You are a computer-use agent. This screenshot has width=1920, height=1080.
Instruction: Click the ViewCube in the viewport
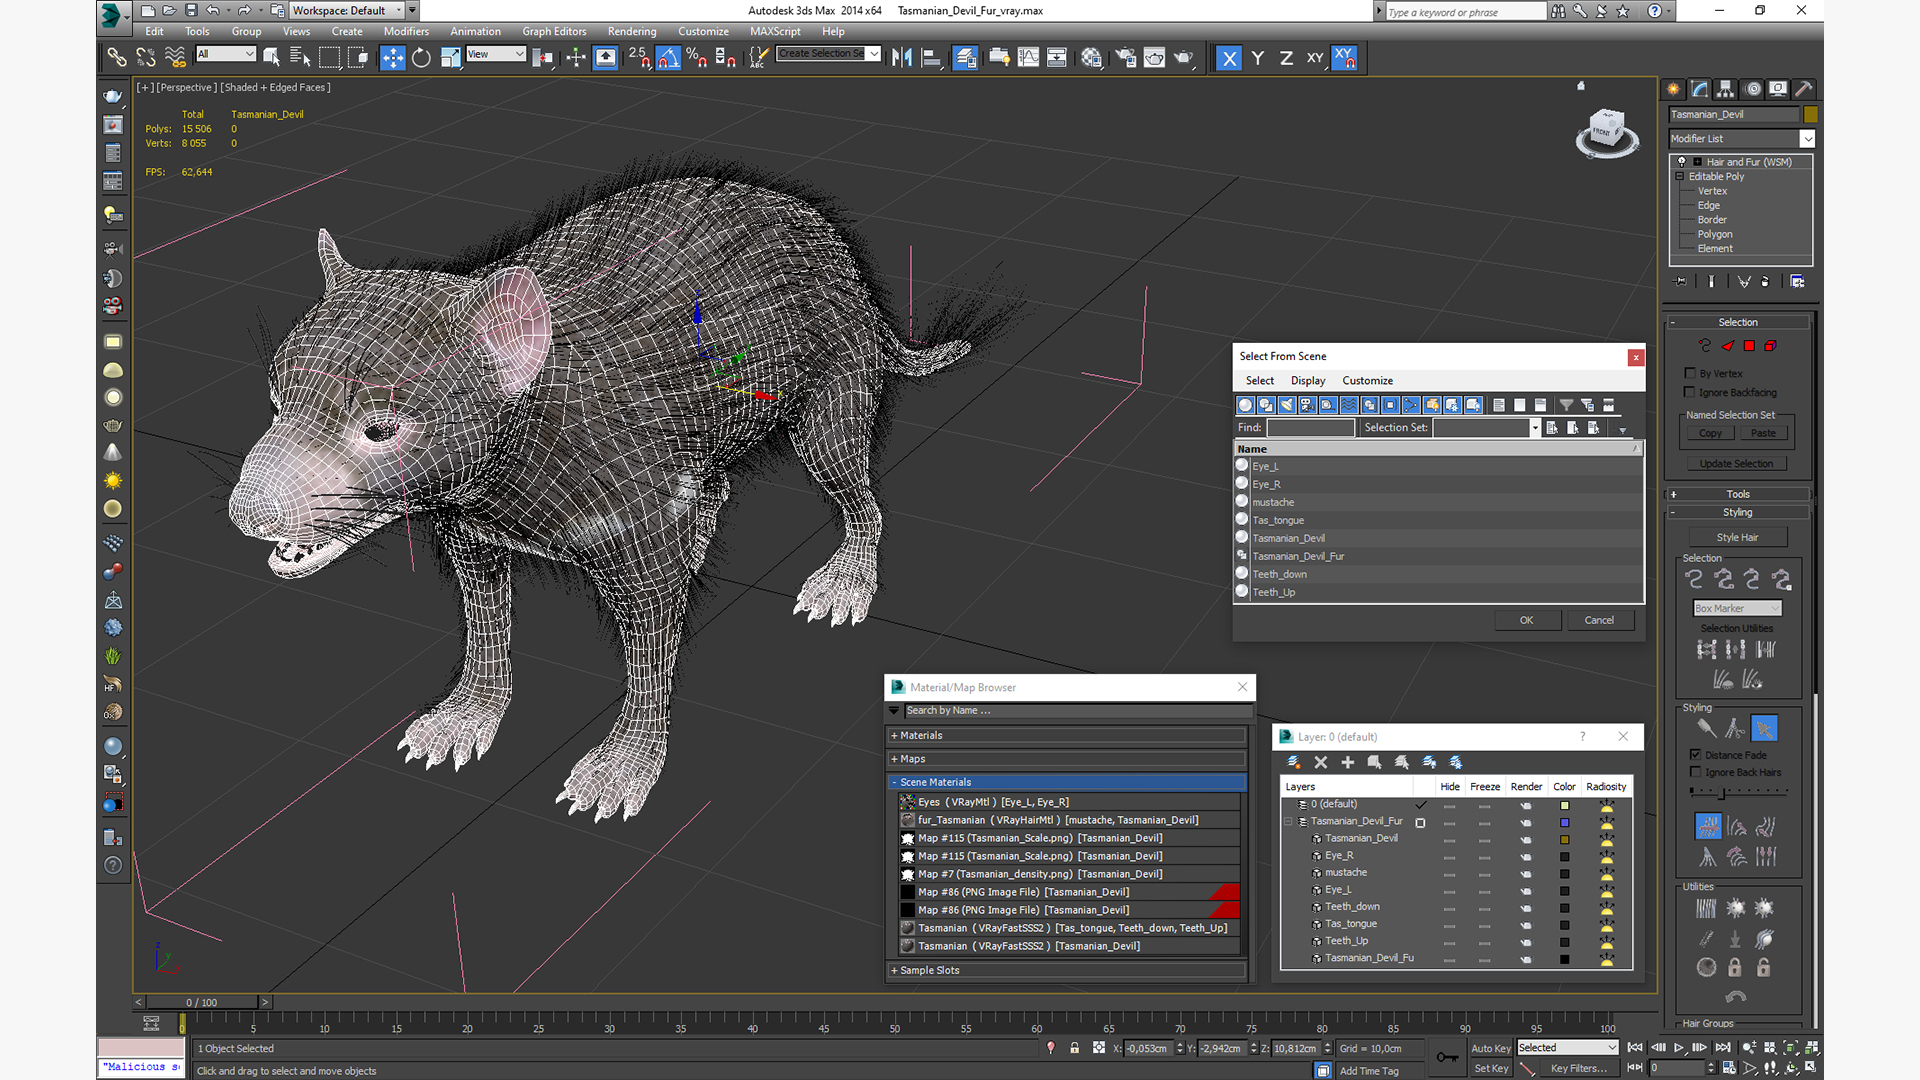pyautogui.click(x=1606, y=132)
